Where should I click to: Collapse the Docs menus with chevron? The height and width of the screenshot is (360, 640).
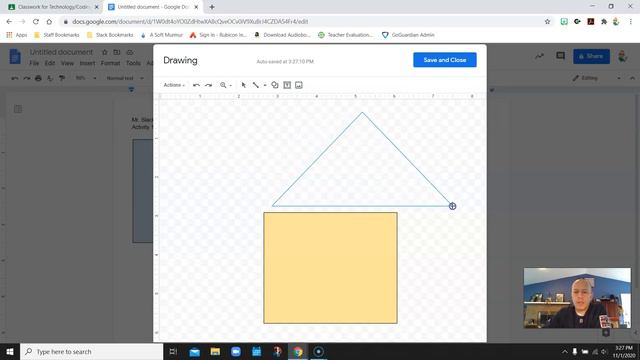tap(632, 78)
